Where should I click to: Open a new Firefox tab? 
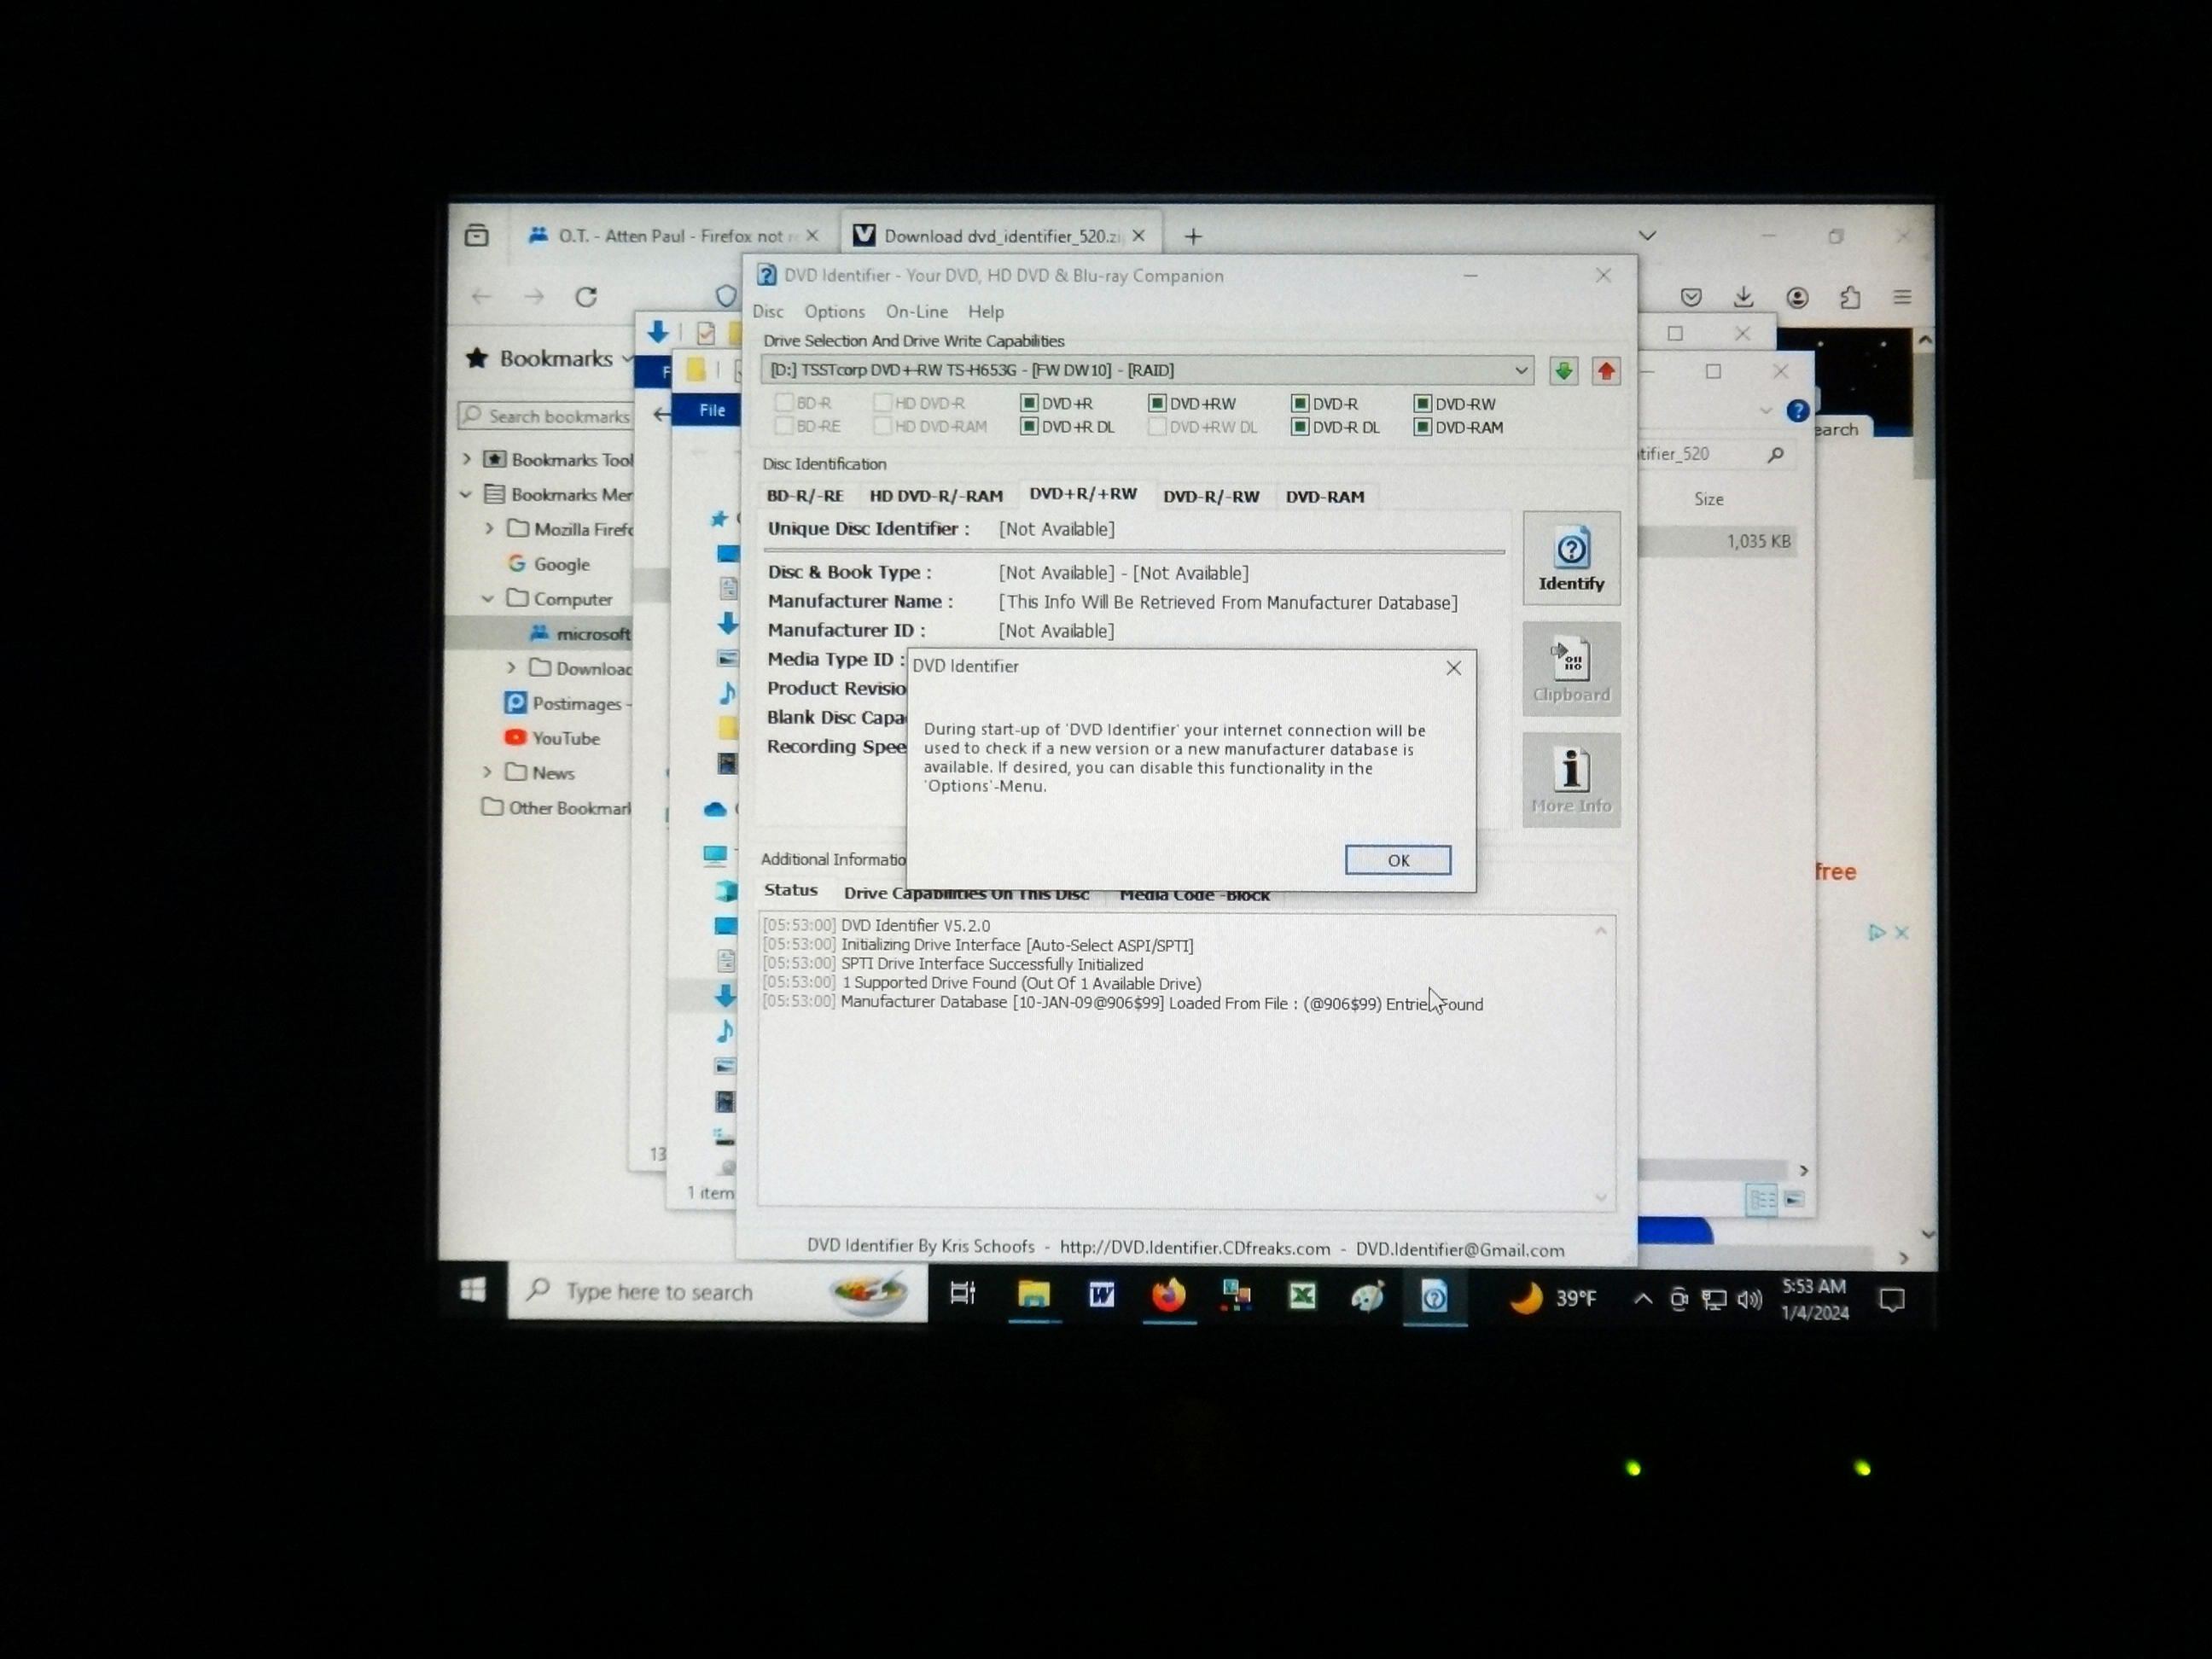point(1192,237)
